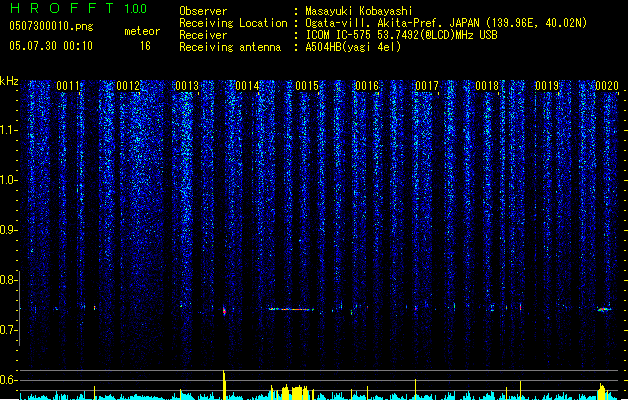629x400 pixels.
Task: Click the 0012 time marker
Action: pyautogui.click(x=128, y=86)
